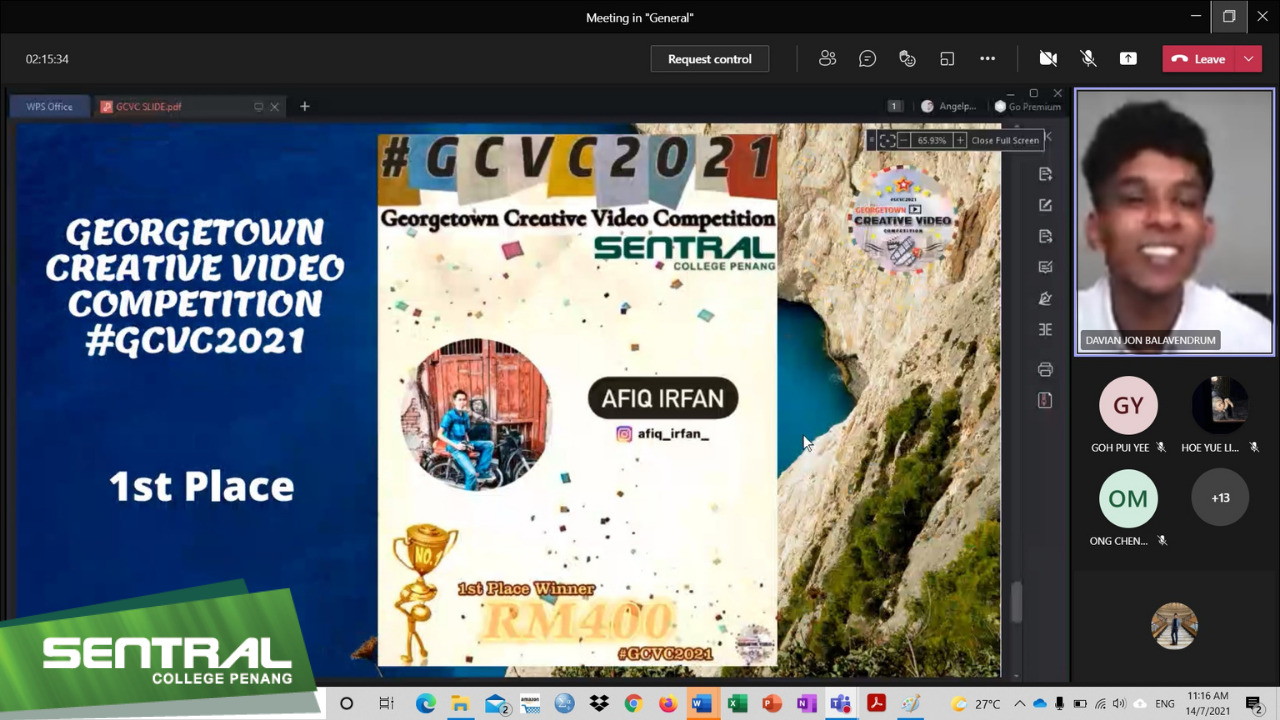Image resolution: width=1280 pixels, height=720 pixels.
Task: Click the 65.93% zoom percentage field
Action: 932,140
